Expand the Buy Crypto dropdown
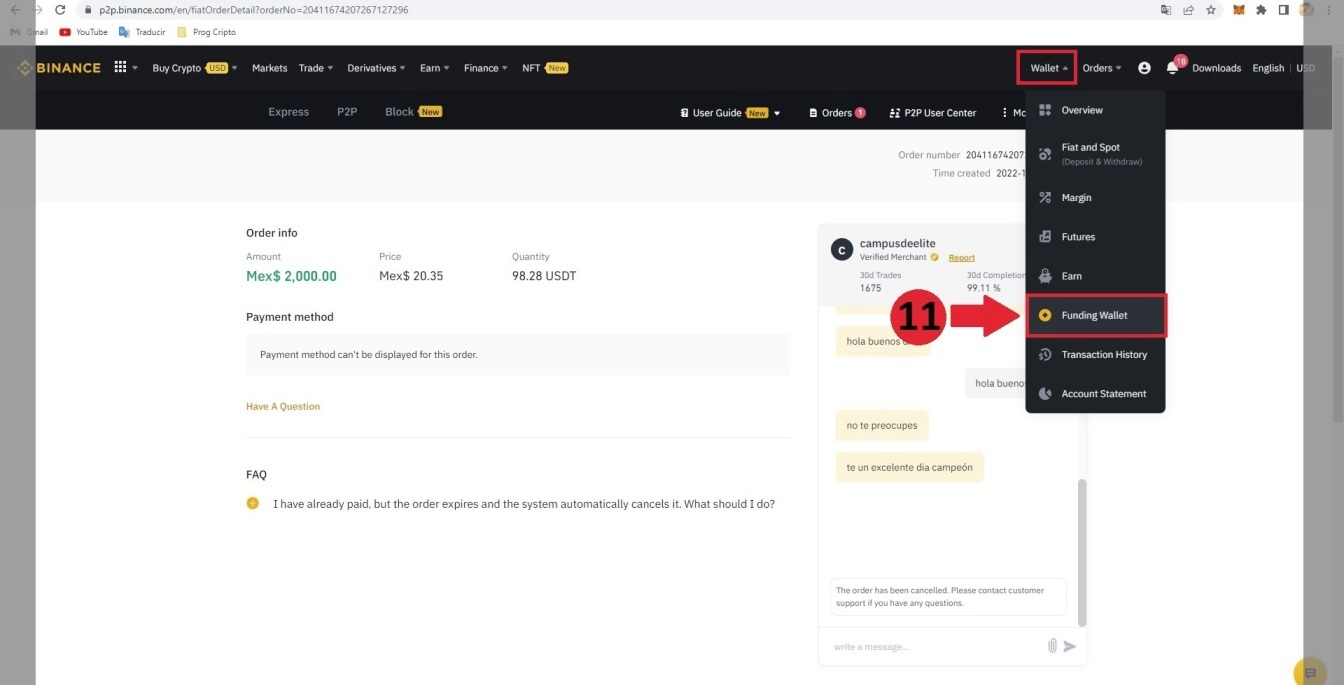The height and width of the screenshot is (685, 1344). tap(194, 68)
